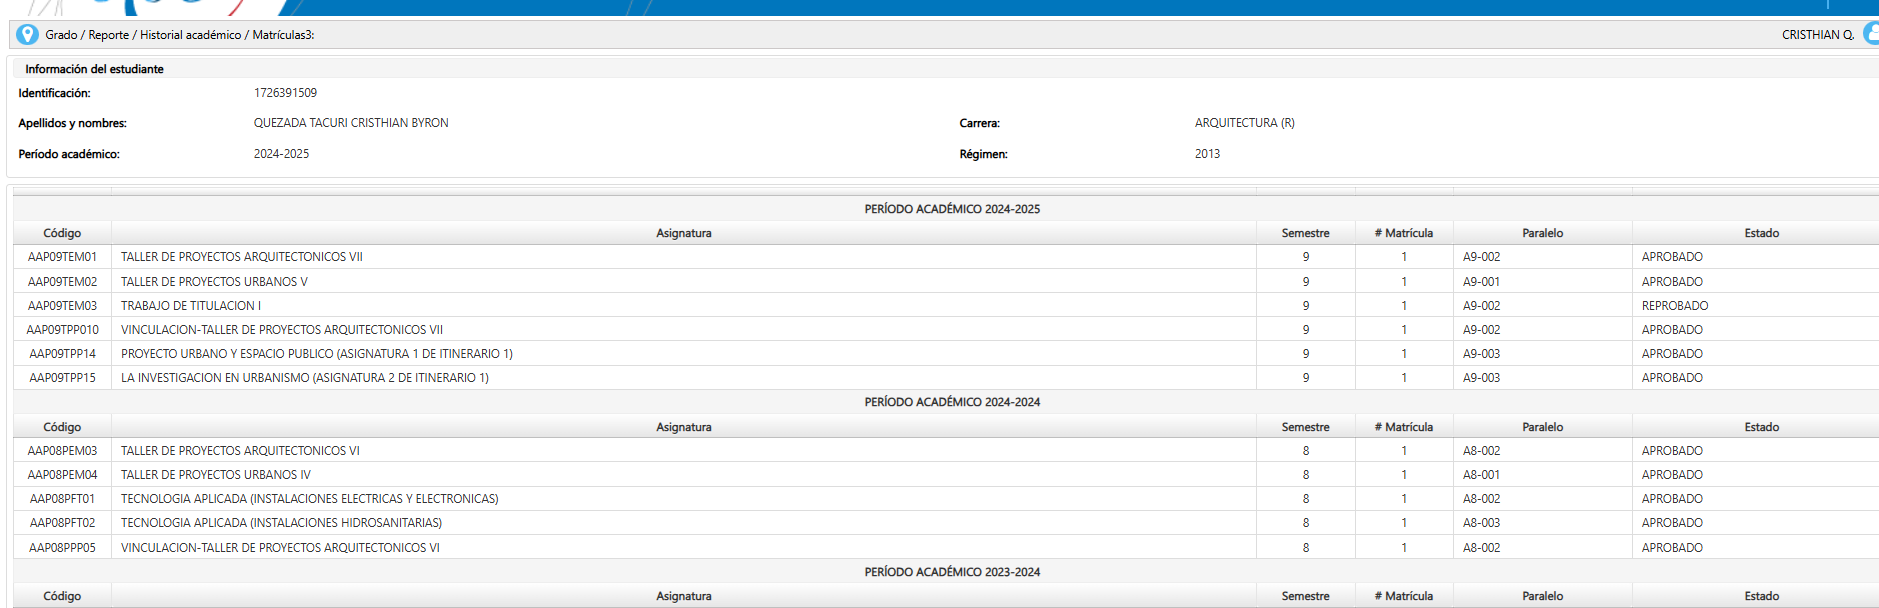
Task: Select code cell AAP09TPP010
Action: pos(62,330)
